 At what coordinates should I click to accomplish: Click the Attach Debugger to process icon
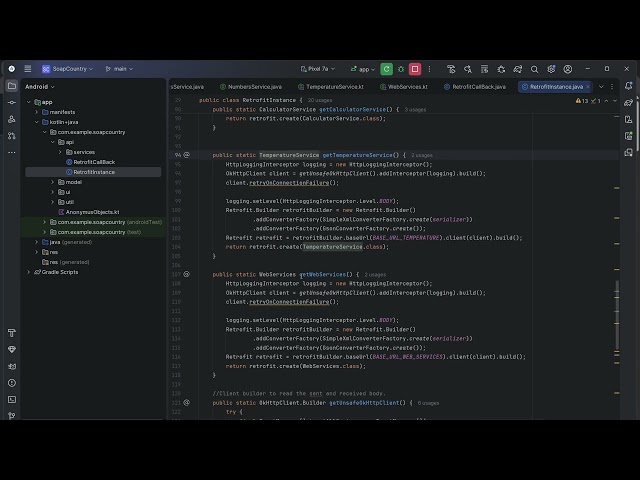click(x=501, y=69)
